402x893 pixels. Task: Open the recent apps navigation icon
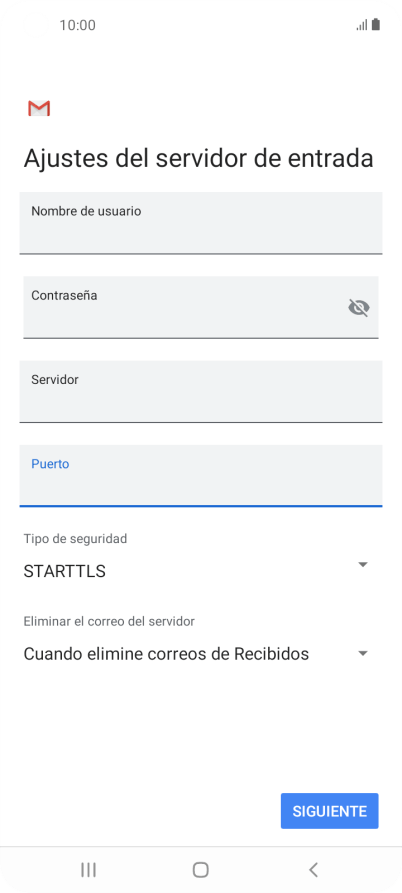[88, 870]
